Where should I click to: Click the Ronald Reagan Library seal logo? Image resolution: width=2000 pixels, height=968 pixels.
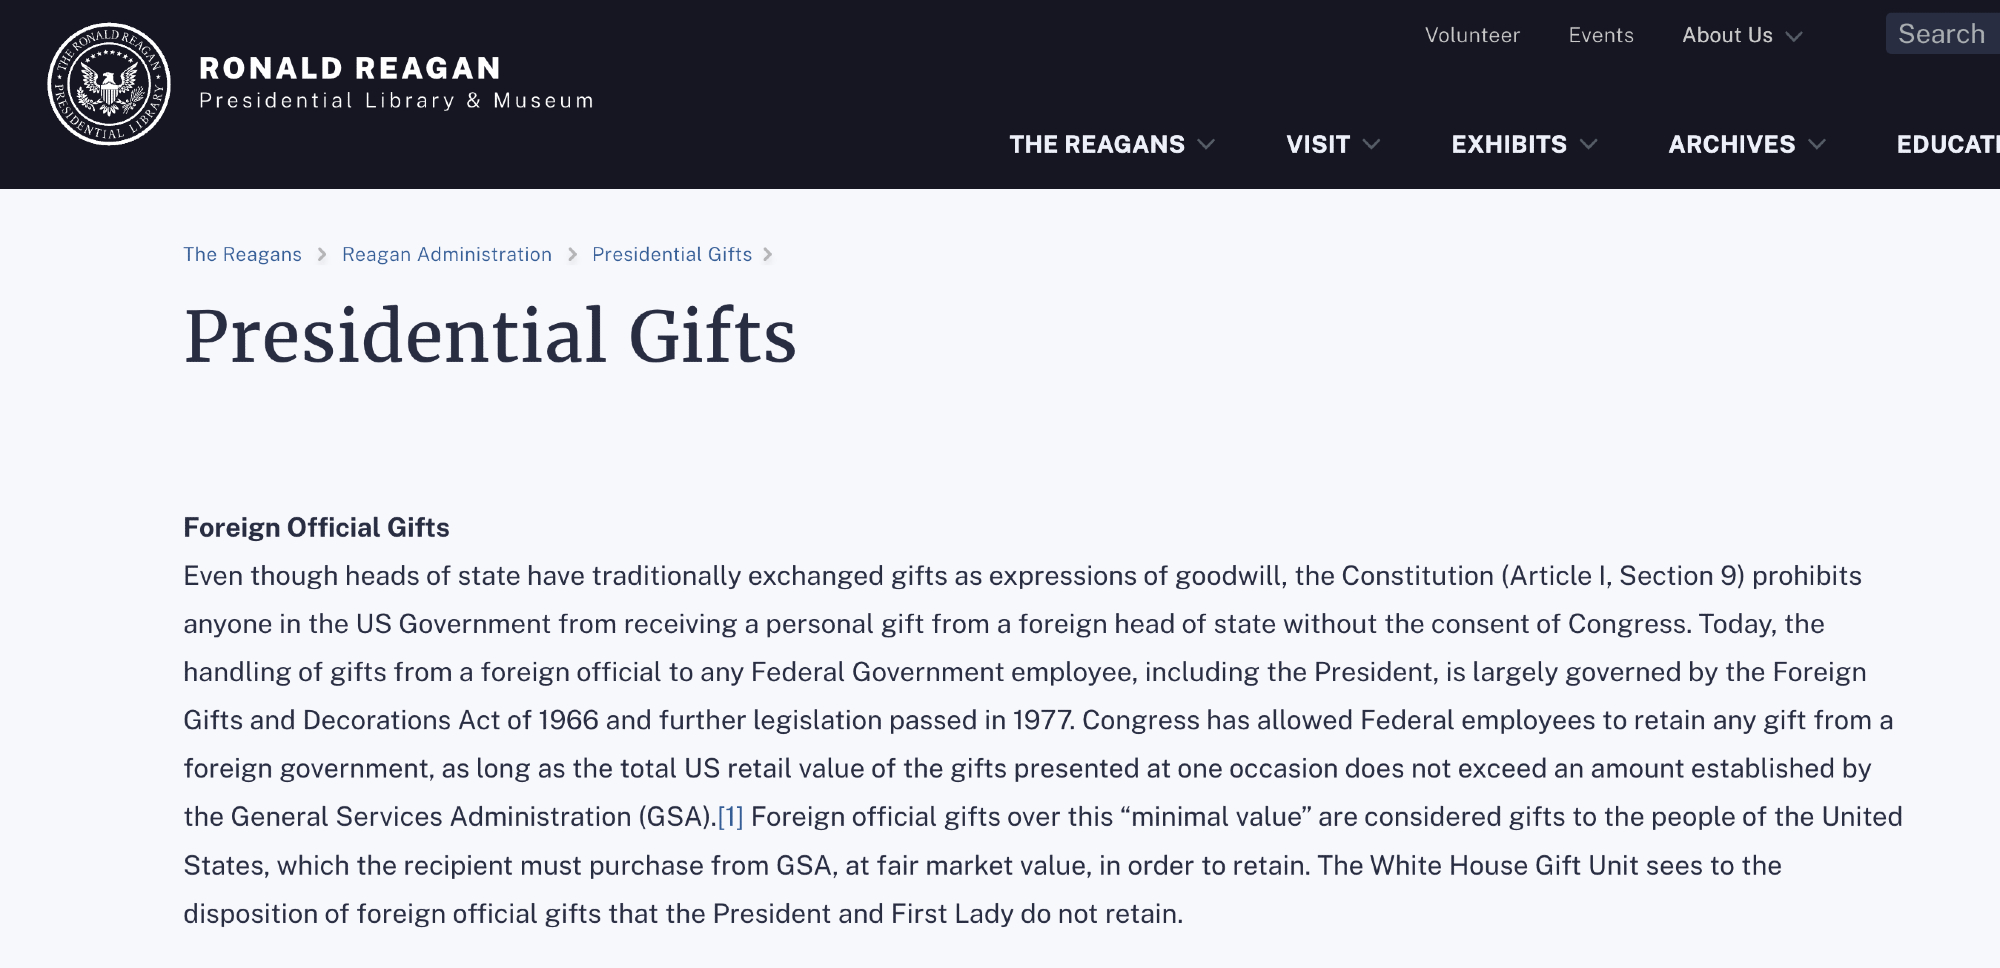point(109,84)
